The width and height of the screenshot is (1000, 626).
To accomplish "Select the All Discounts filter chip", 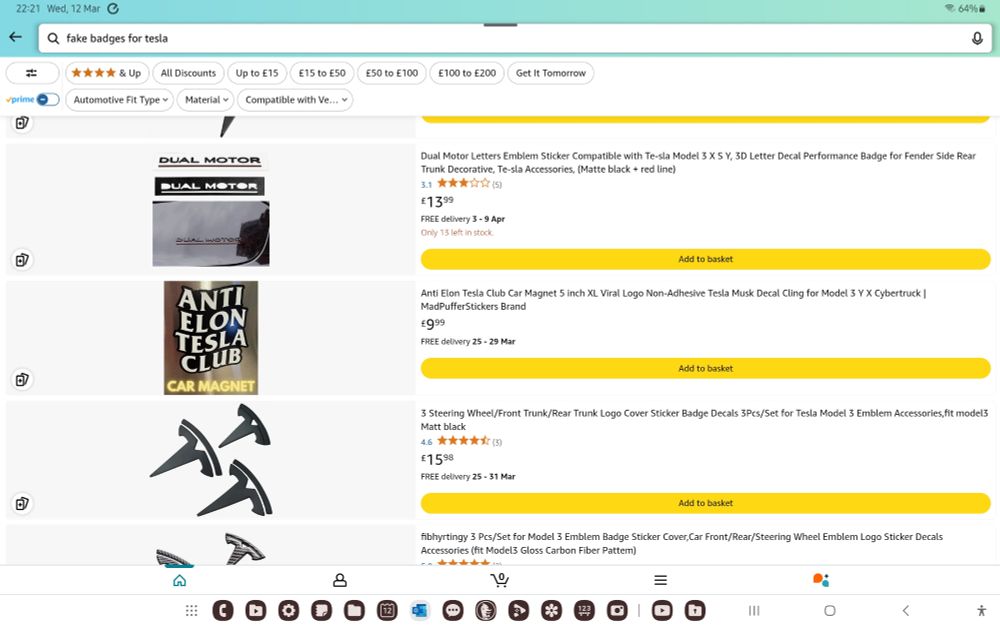I will tap(188, 73).
